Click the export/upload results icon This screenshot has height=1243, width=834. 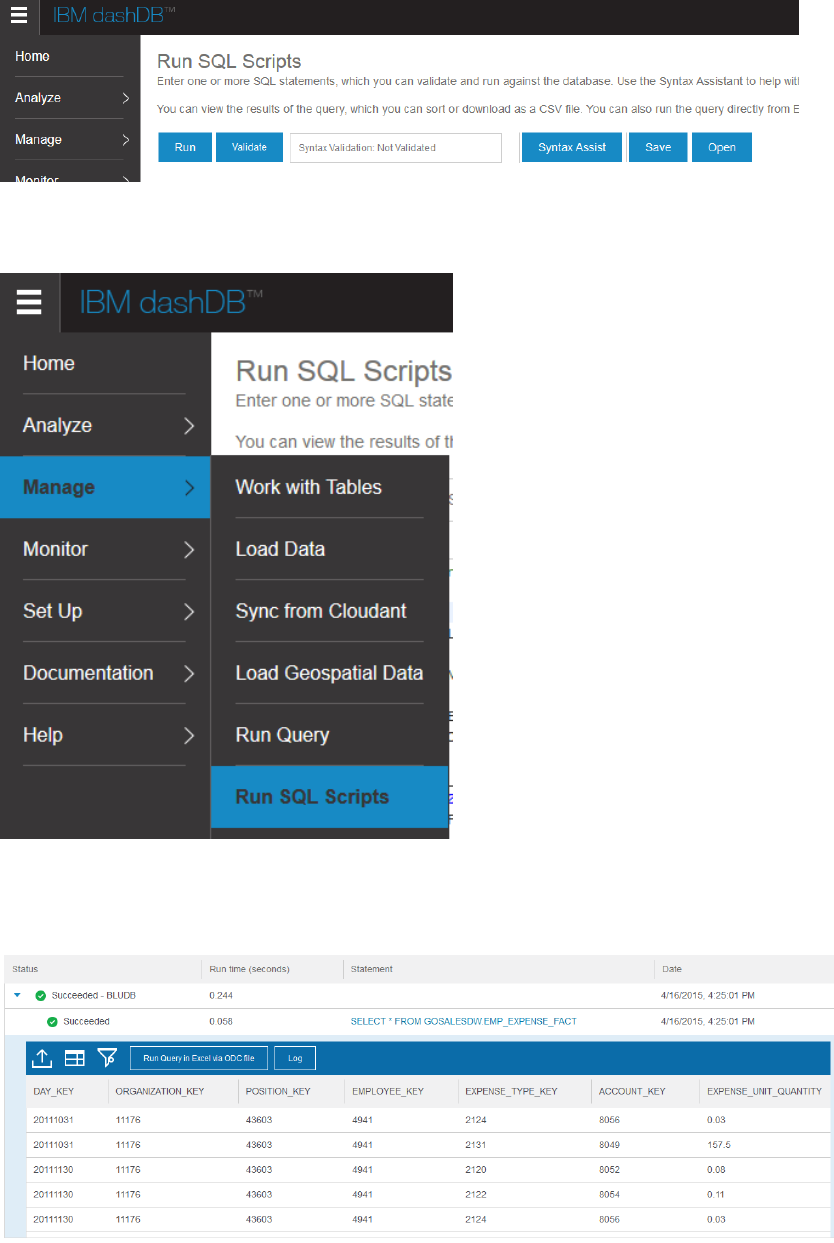point(42,1058)
